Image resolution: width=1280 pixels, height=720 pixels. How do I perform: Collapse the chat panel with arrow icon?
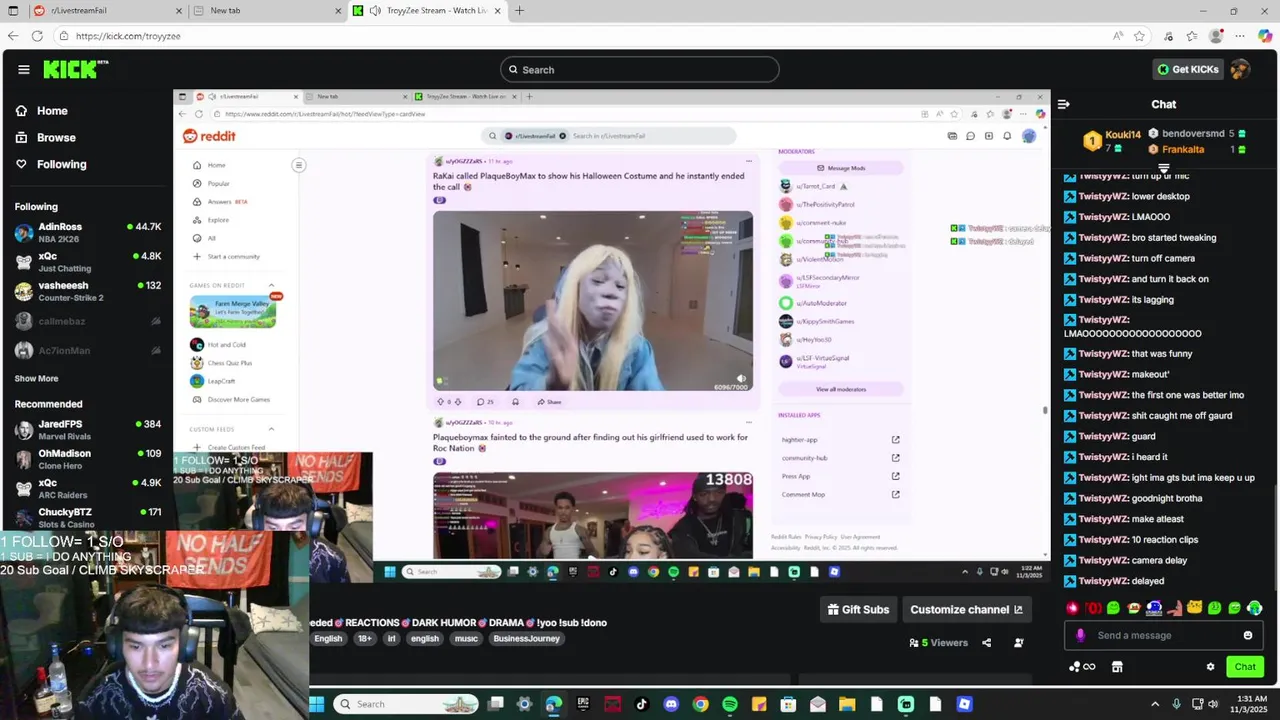pos(1064,104)
